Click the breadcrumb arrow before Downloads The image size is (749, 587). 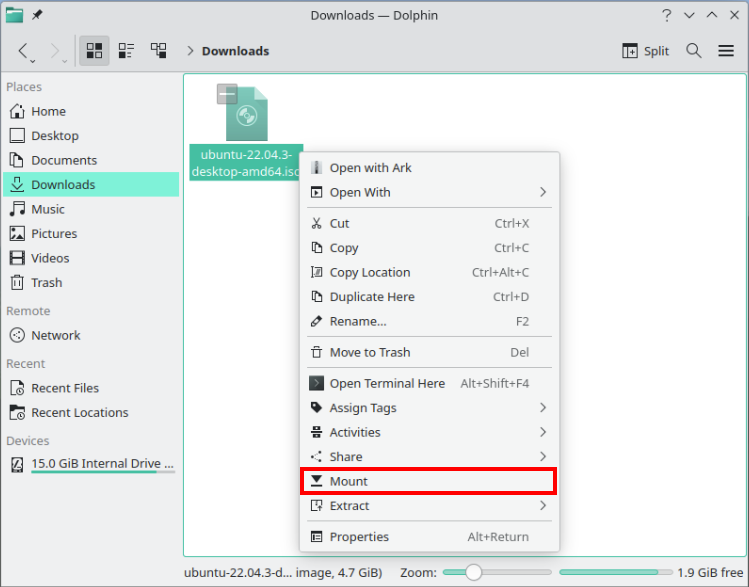click(190, 51)
